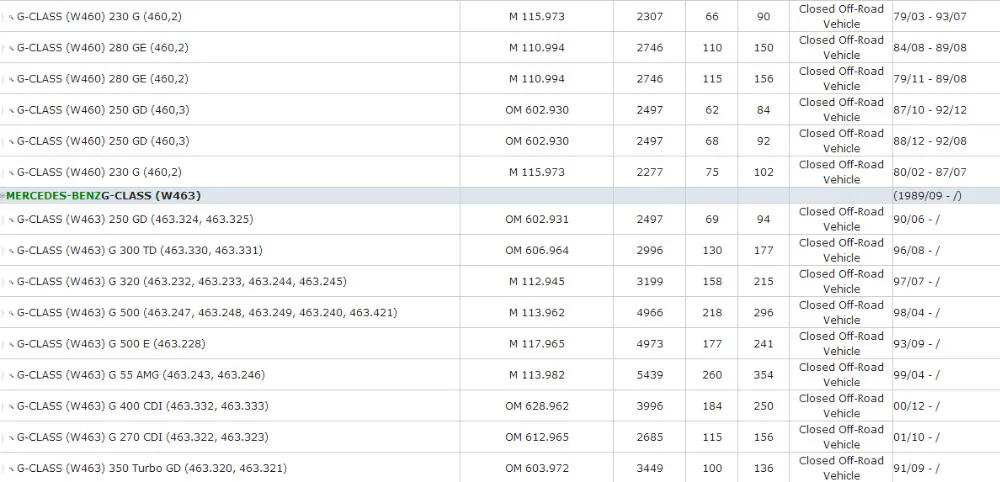Click engine code M 113.962
The image size is (1000, 482).
tap(537, 313)
